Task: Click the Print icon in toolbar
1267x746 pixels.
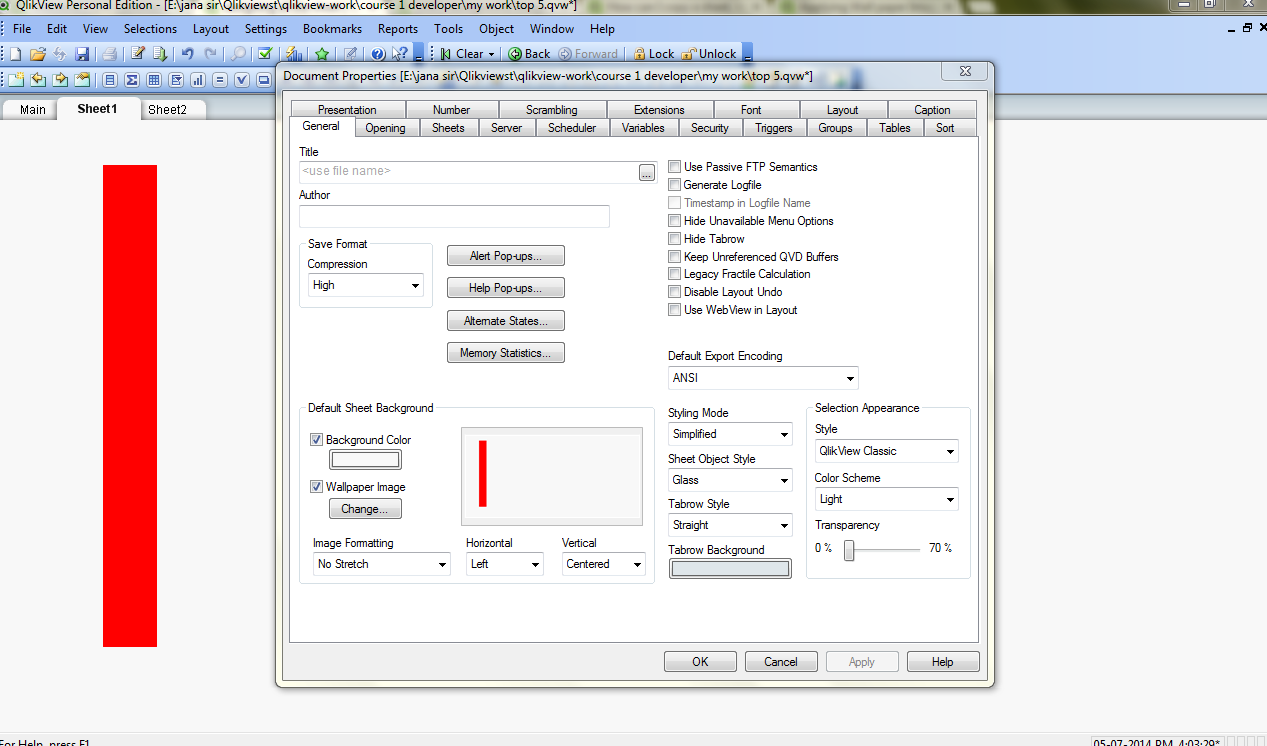Action: pyautogui.click(x=109, y=54)
